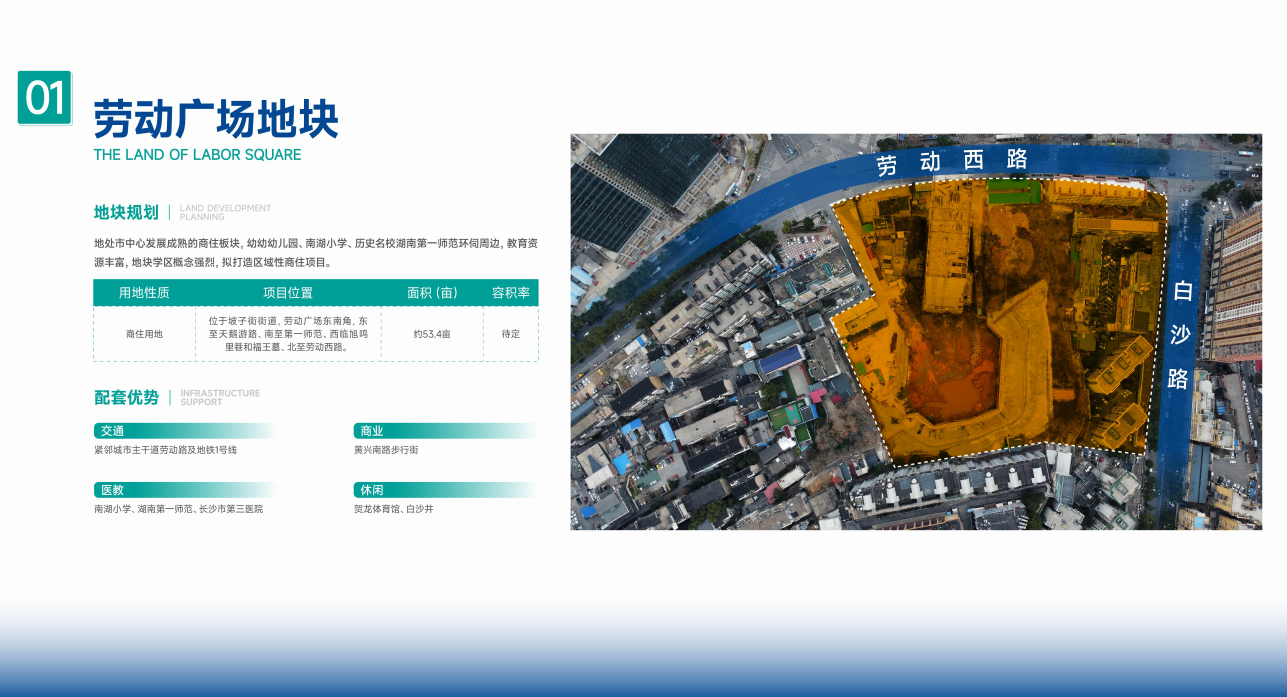Select the 面积 (亩) column header

click(x=432, y=293)
